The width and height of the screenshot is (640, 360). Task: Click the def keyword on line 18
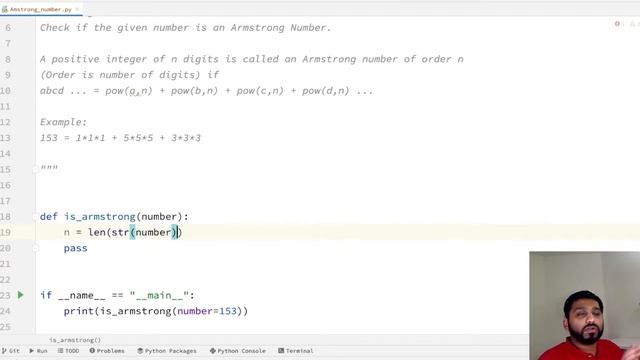coord(49,216)
